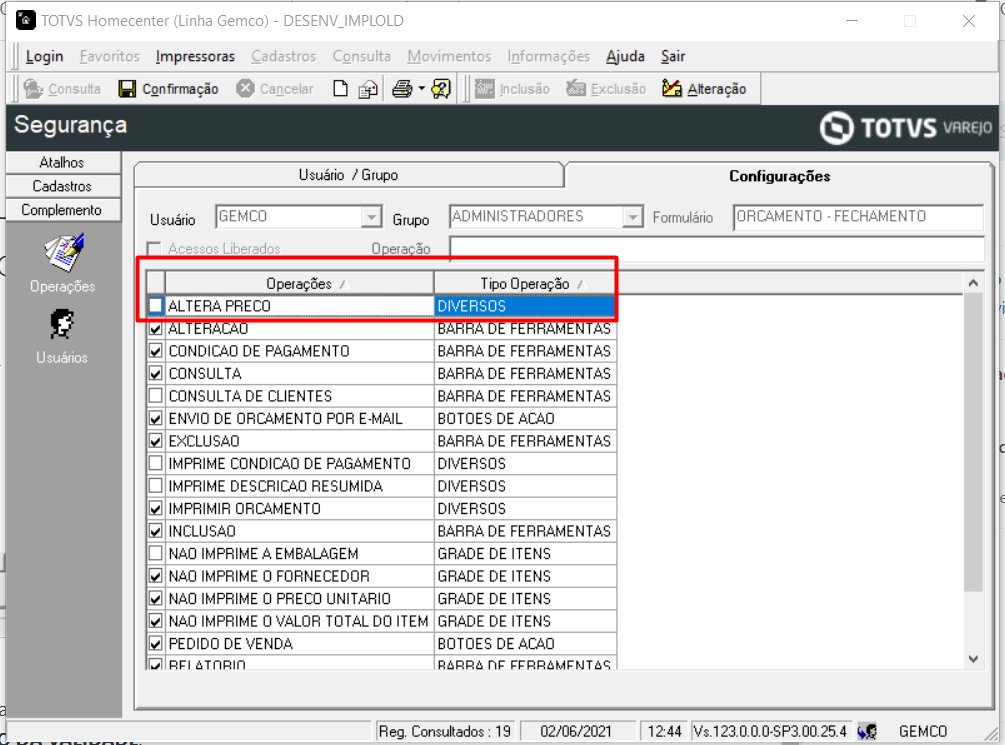The height and width of the screenshot is (745, 1005).
Task: Select the INCLUSAO operation row
Action: point(299,531)
